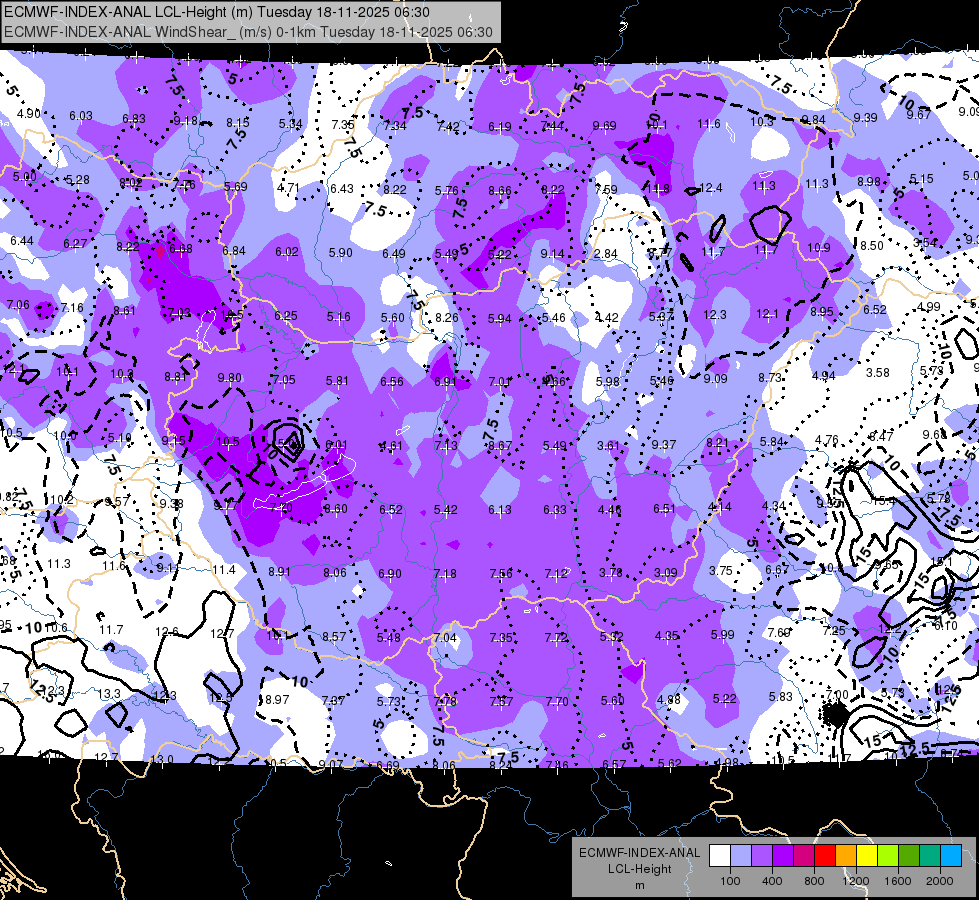Select the light purple legend swatch
Image resolution: width=979 pixels, height=900 pixels.
point(762,856)
